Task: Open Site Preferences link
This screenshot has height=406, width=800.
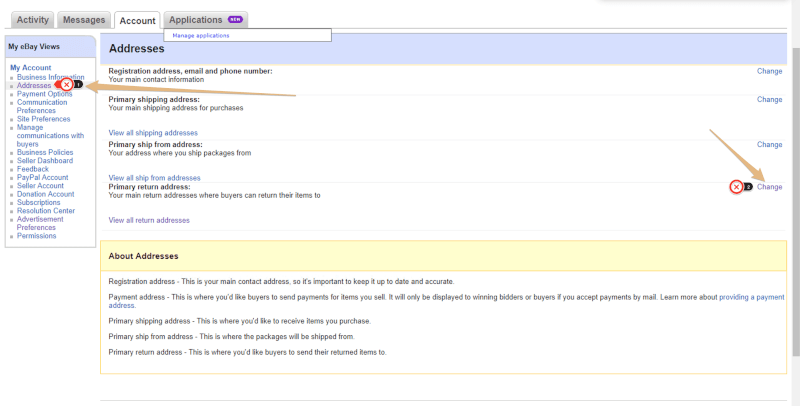Action: coord(43,119)
